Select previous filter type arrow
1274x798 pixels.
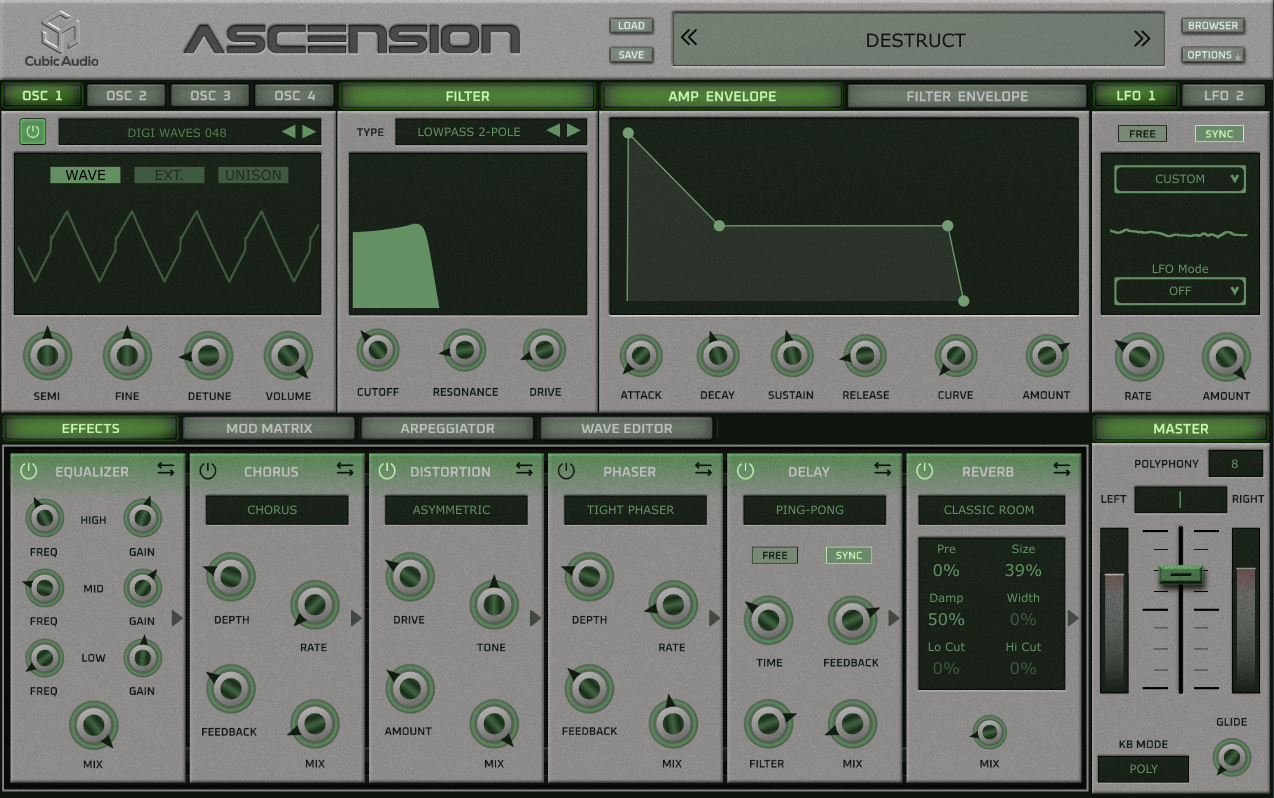553,131
